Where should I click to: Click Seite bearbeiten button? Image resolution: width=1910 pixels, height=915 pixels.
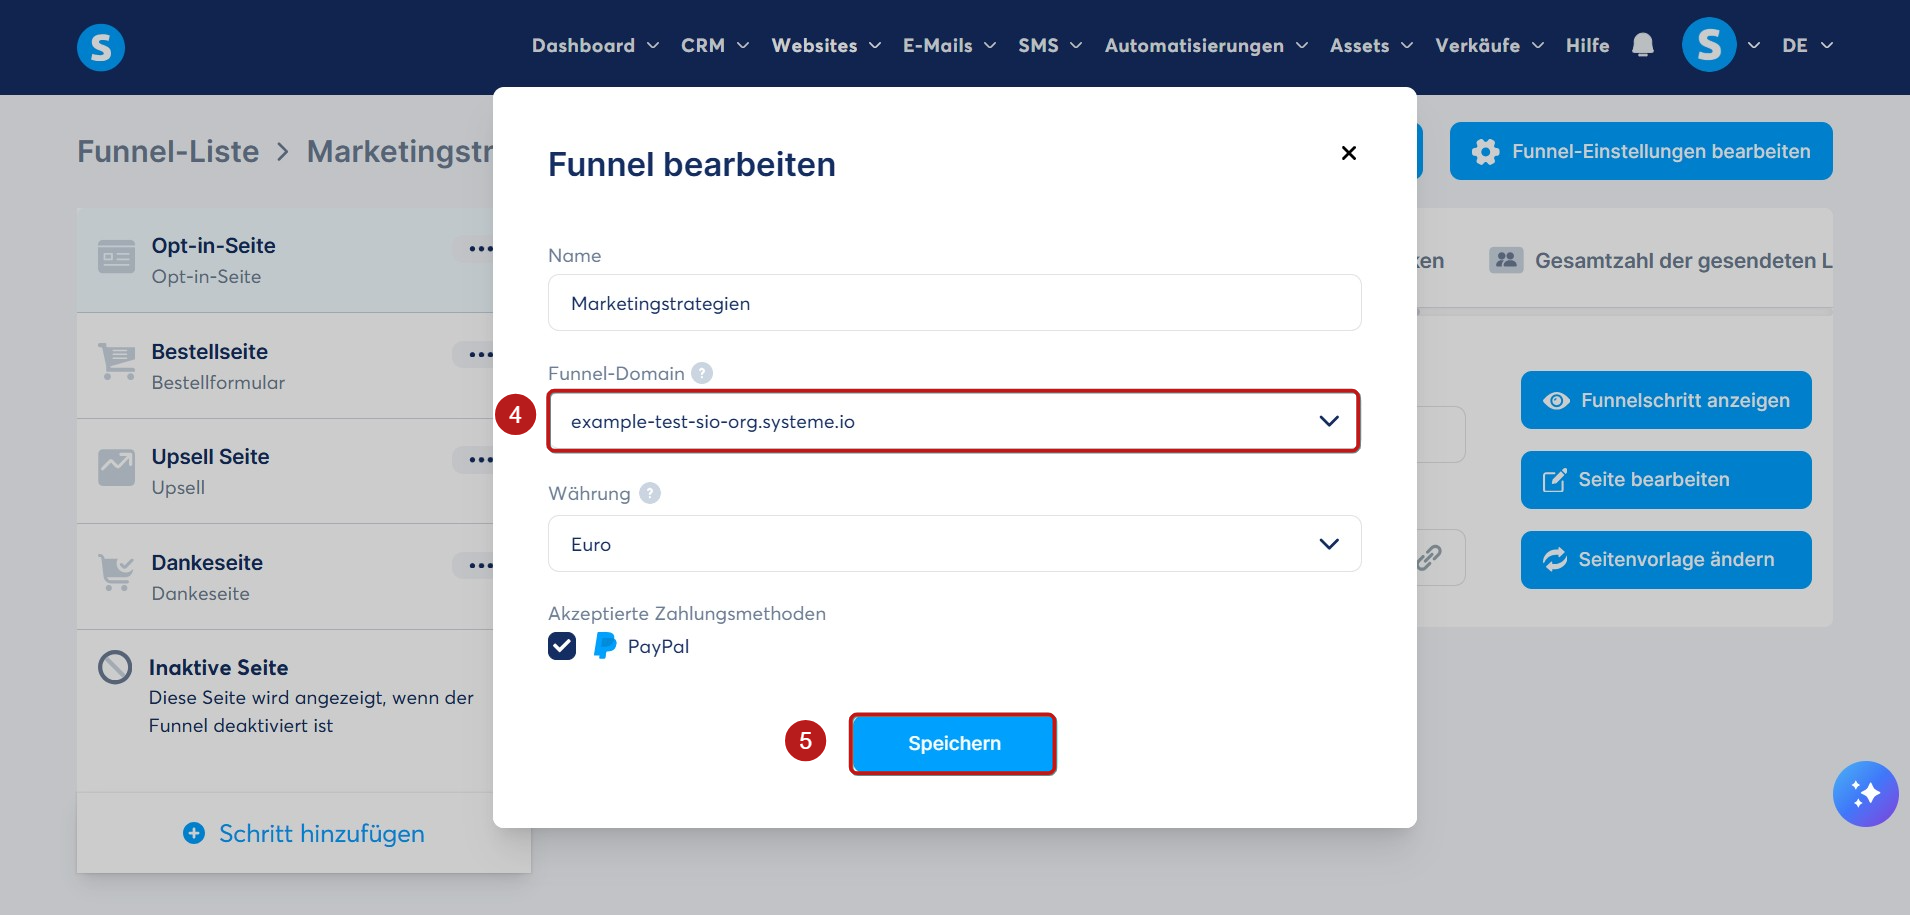[x=1666, y=480]
